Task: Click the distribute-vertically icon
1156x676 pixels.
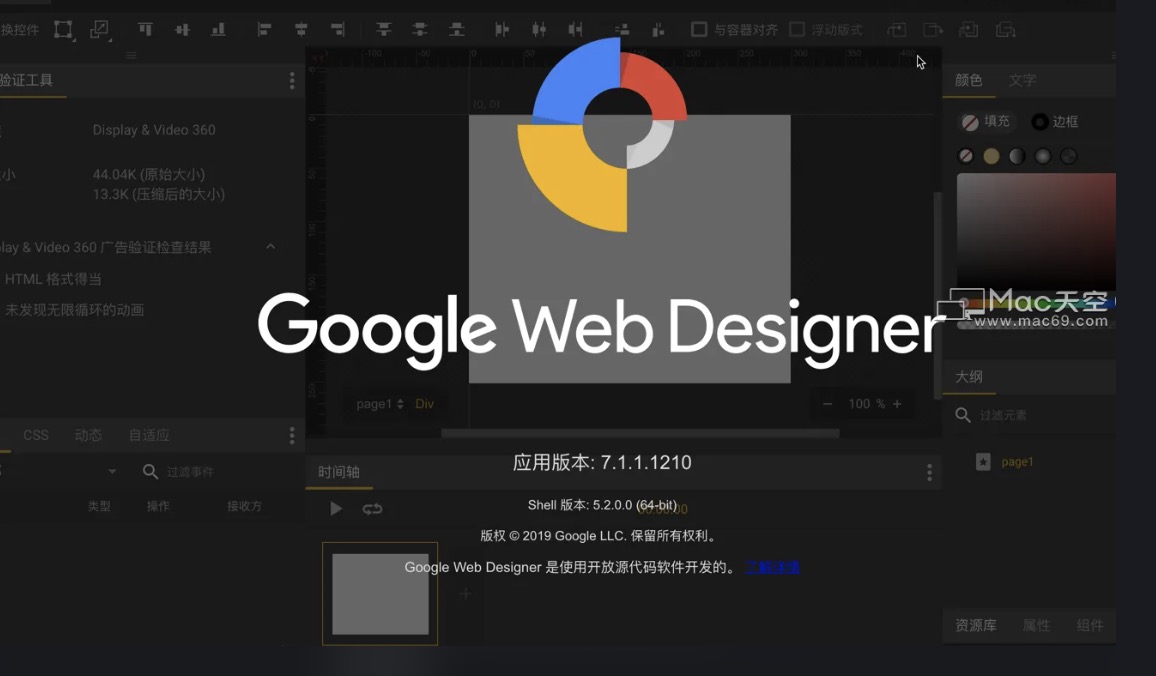Action: coord(621,30)
